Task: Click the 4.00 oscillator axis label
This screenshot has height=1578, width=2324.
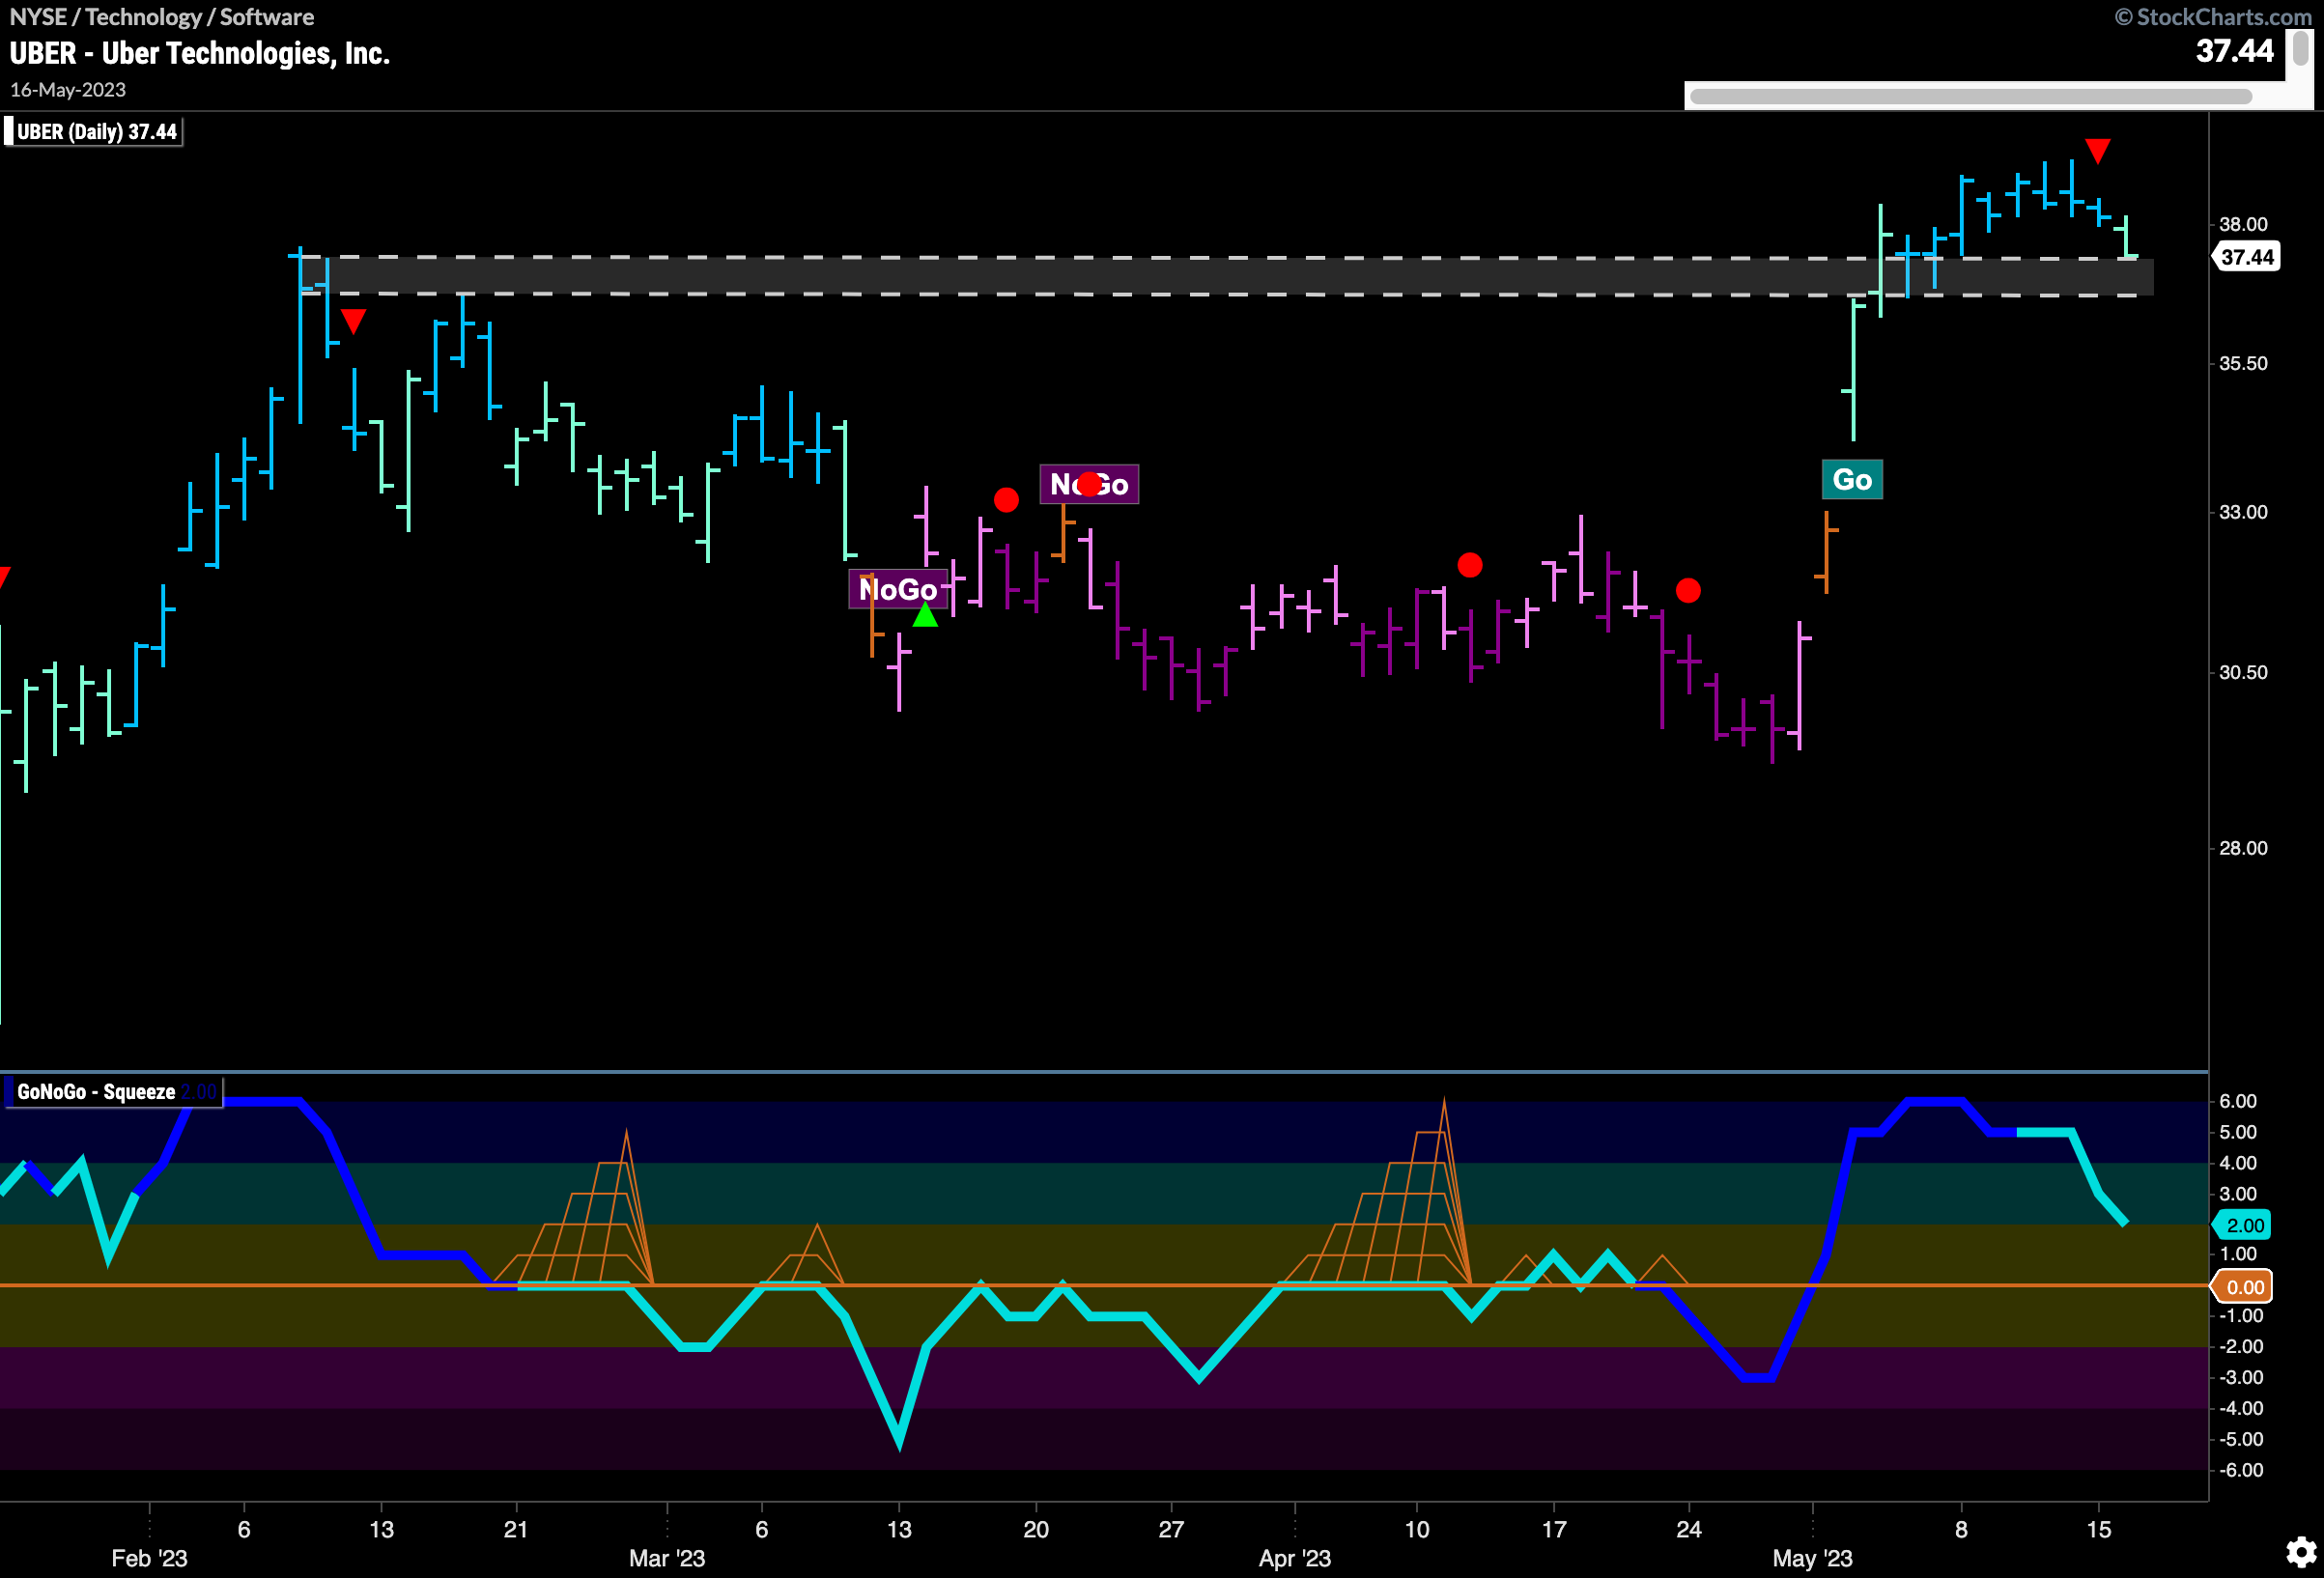Action: pos(2238,1162)
